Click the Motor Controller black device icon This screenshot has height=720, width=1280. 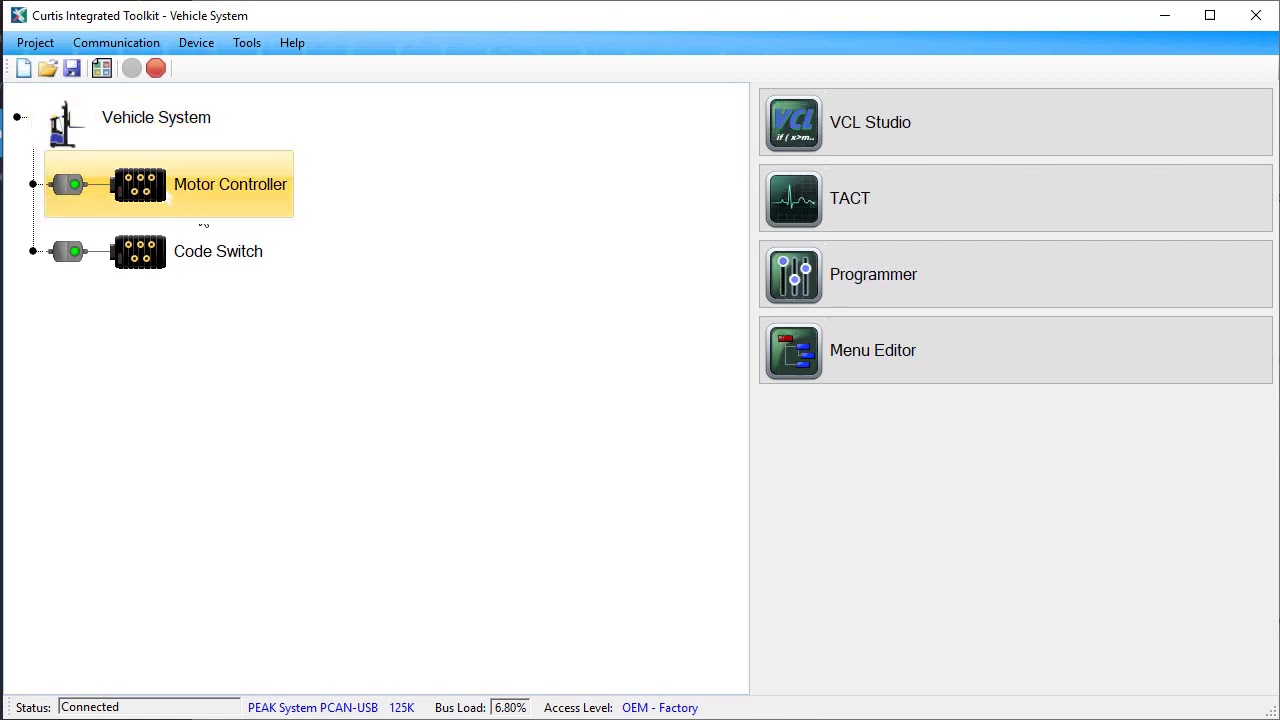(x=138, y=185)
